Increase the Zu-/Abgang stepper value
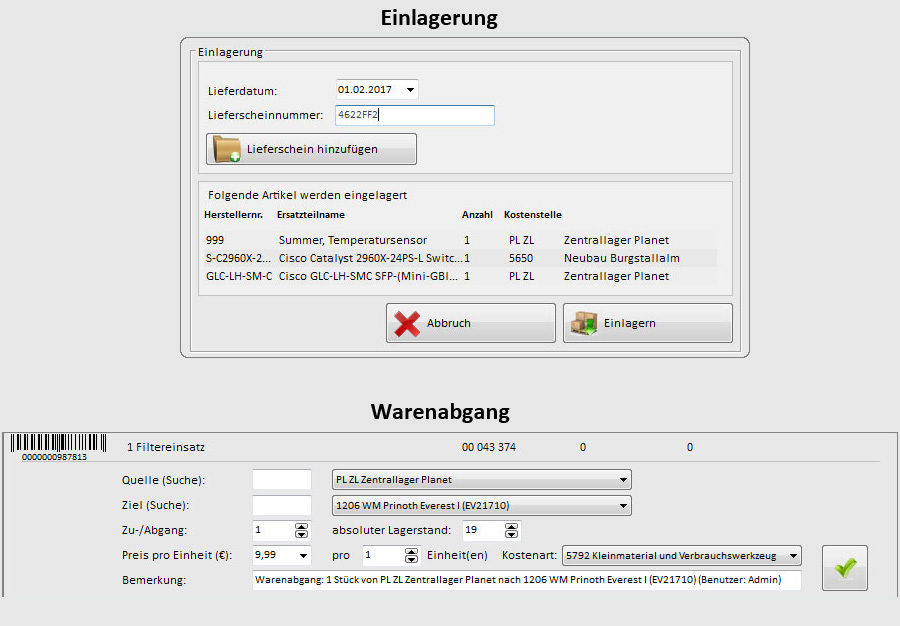Image resolution: width=900 pixels, height=626 pixels. click(x=301, y=526)
